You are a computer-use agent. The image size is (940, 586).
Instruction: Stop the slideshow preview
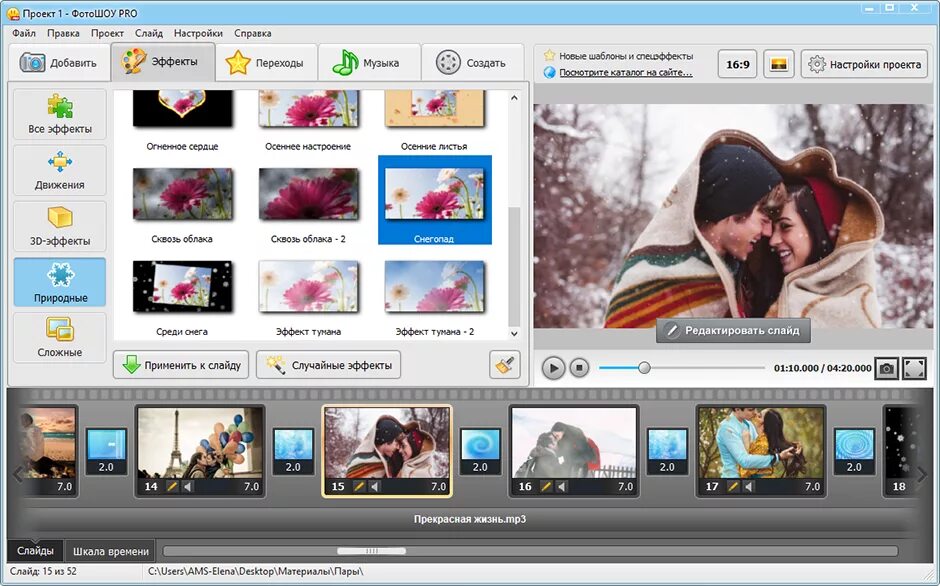[x=579, y=368]
